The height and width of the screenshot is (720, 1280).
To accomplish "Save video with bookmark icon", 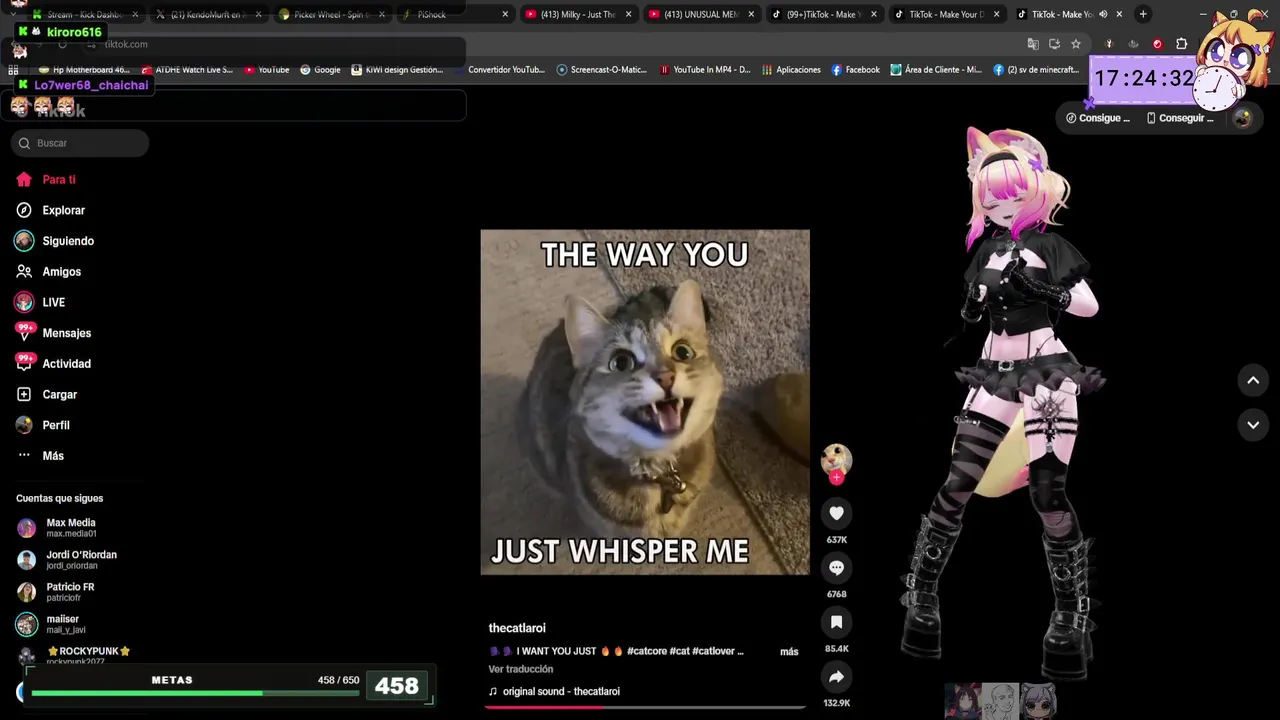I will [x=836, y=622].
